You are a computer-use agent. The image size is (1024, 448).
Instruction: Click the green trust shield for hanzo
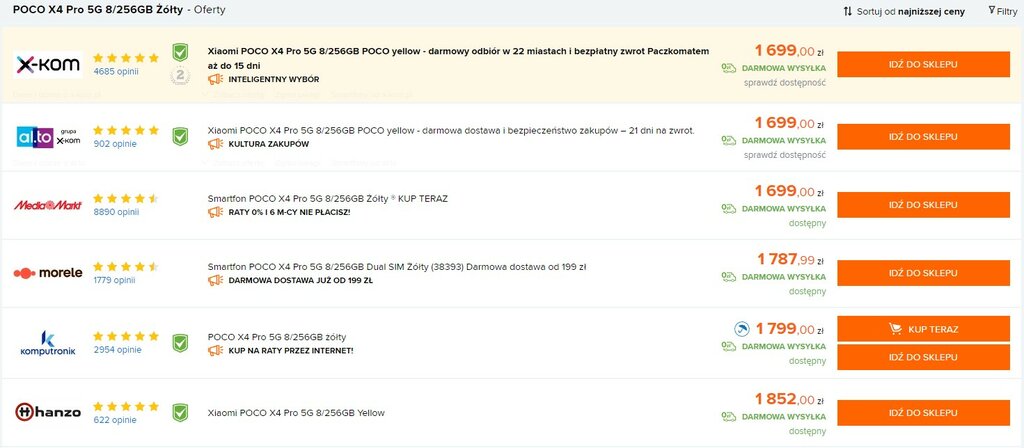tap(180, 412)
